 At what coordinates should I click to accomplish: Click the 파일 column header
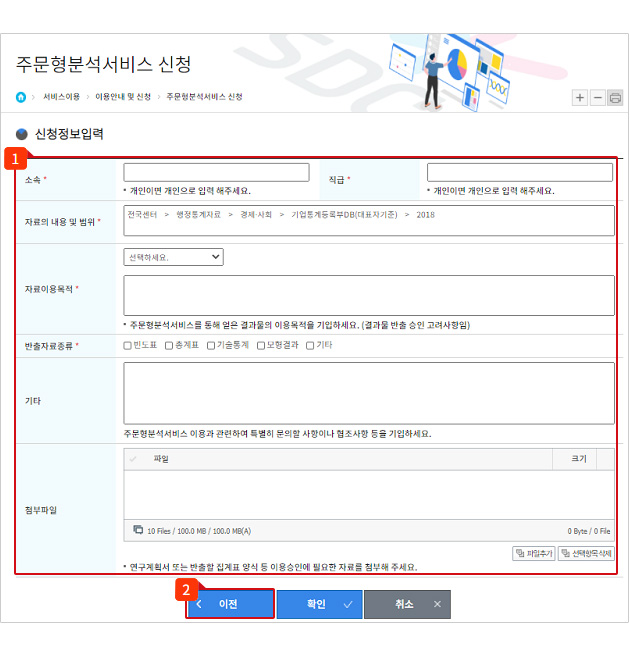pyautogui.click(x=161, y=459)
